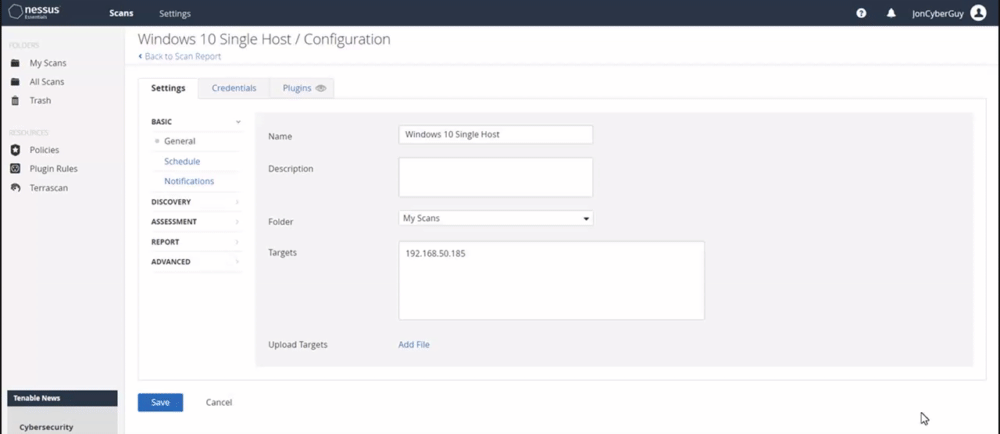Screen dimensions: 1000x434
Task: Open the Settings top menu
Action: coord(175,13)
